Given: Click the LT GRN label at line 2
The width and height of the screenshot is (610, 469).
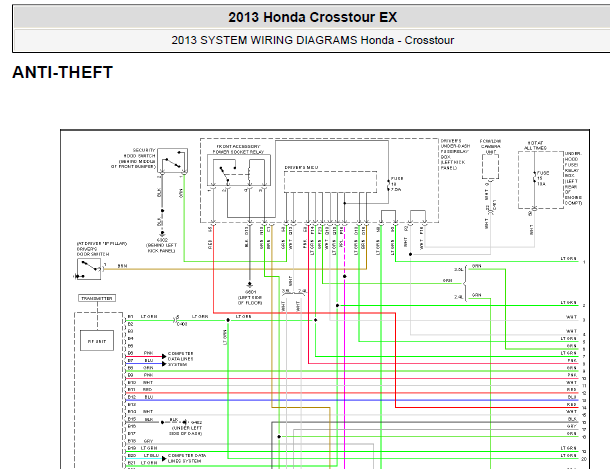Looking at the screenshot, I should coord(568,302).
